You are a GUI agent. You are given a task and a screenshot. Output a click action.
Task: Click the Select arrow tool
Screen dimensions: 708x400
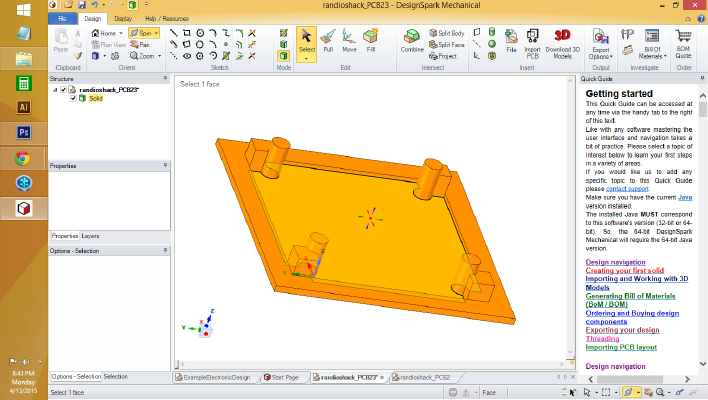[x=307, y=41]
